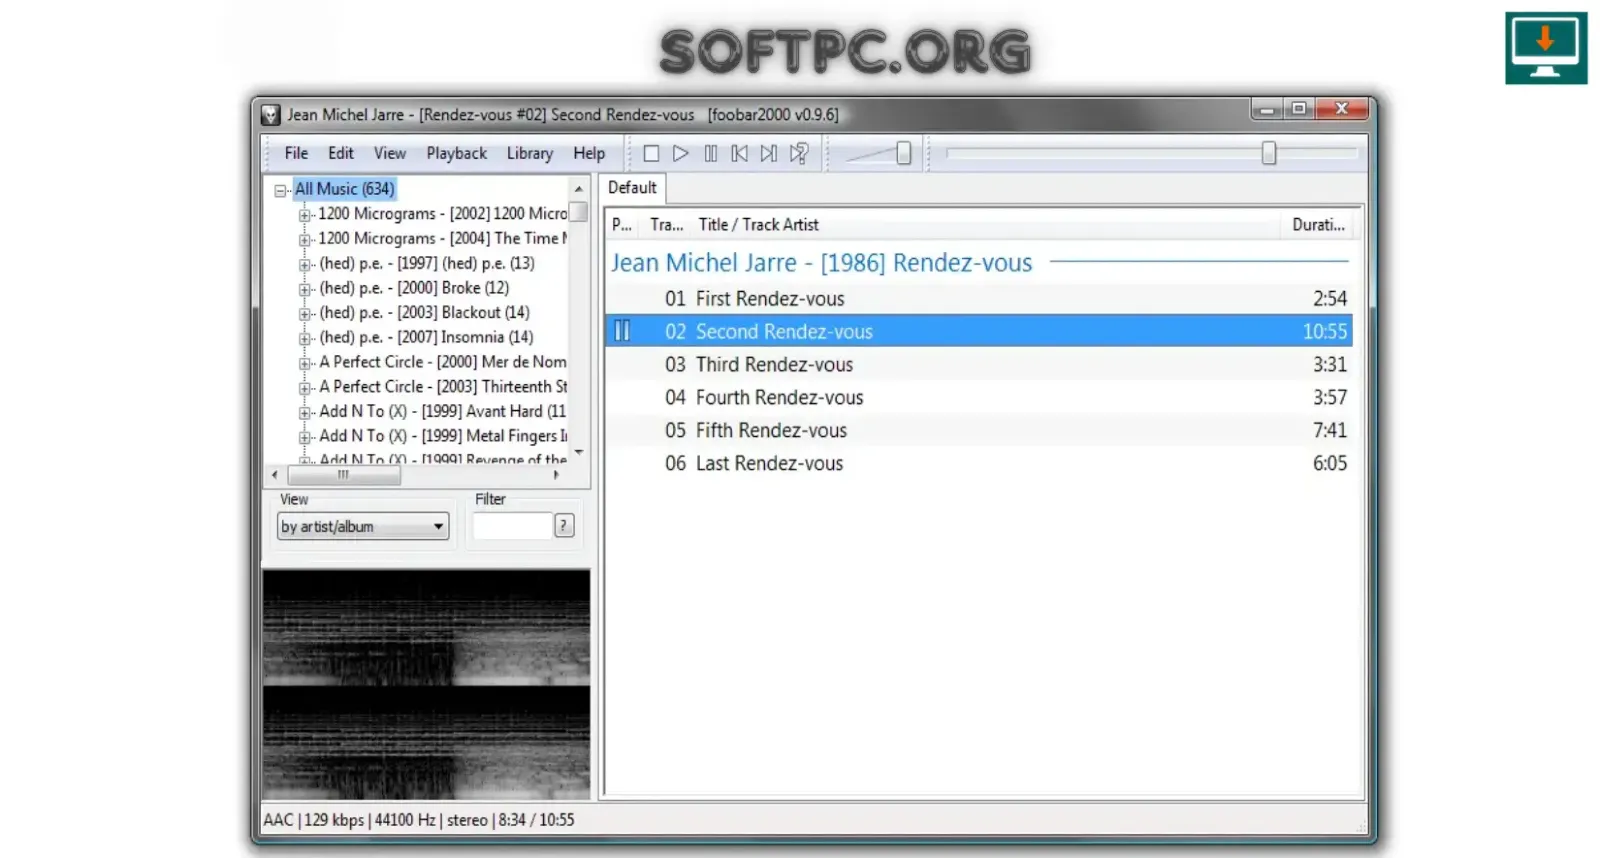Image resolution: width=1600 pixels, height=858 pixels.
Task: Click the Play button in toolbar
Action: pyautogui.click(x=680, y=153)
